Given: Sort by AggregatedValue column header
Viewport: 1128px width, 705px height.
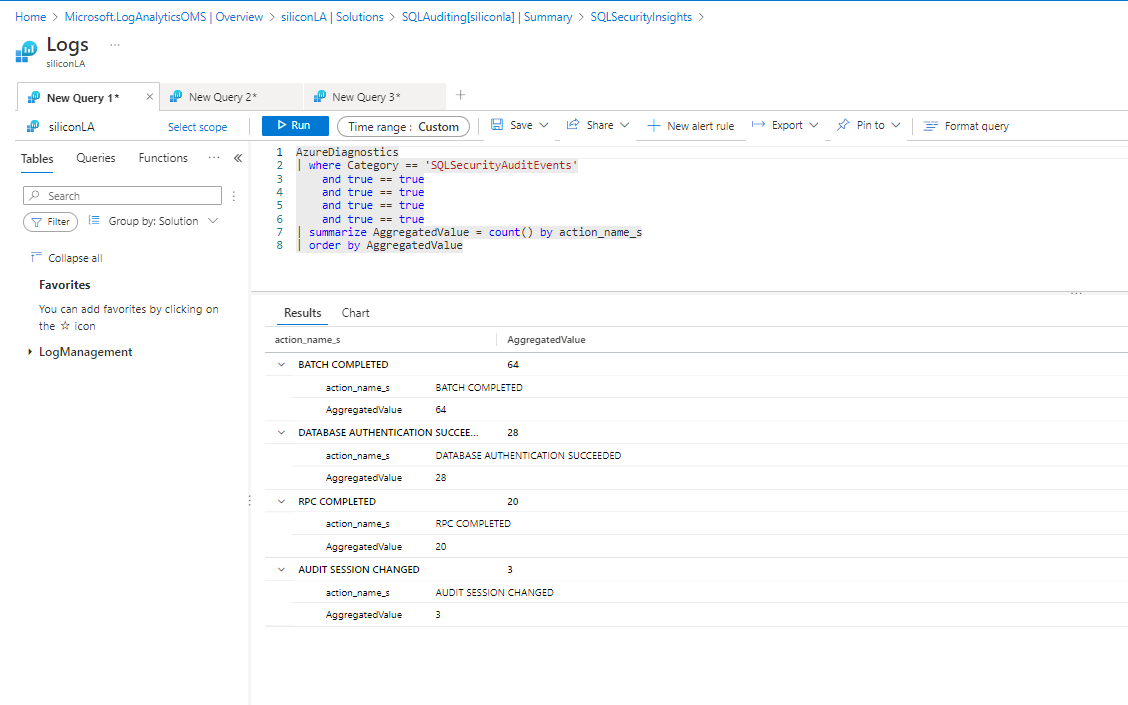Looking at the screenshot, I should [x=546, y=340].
